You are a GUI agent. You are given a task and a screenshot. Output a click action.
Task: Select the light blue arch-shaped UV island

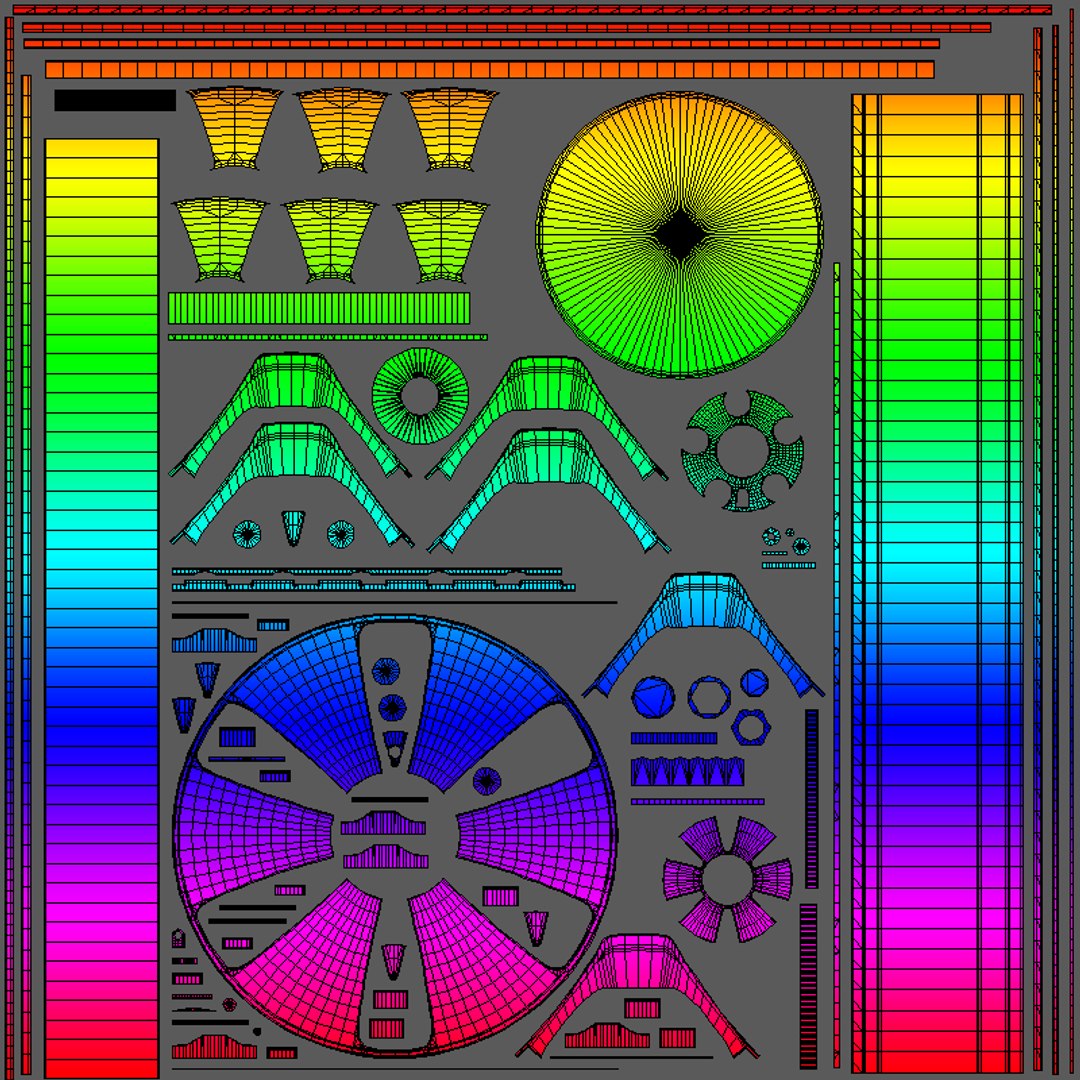[x=703, y=634]
